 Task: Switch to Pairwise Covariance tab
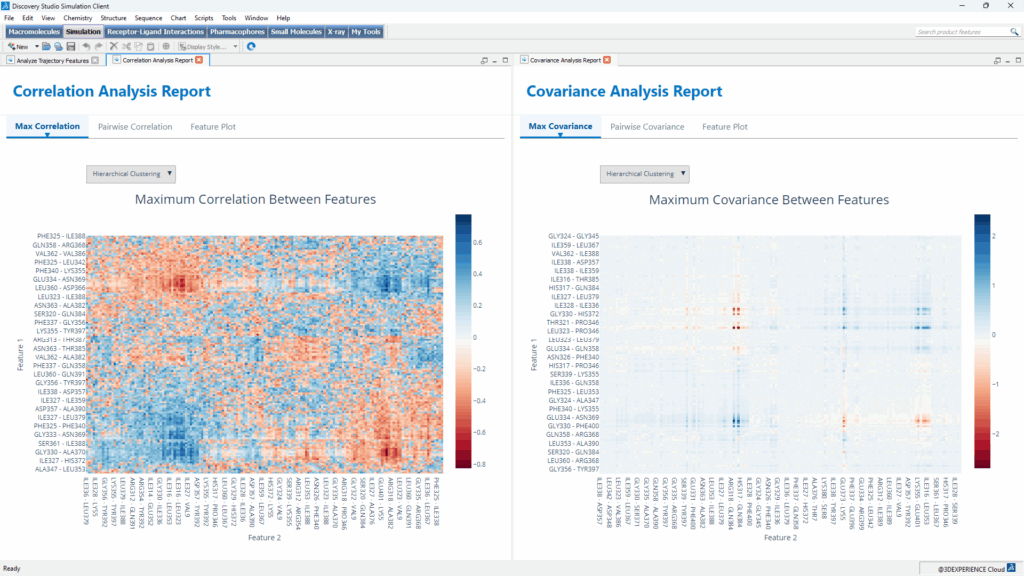tap(647, 127)
